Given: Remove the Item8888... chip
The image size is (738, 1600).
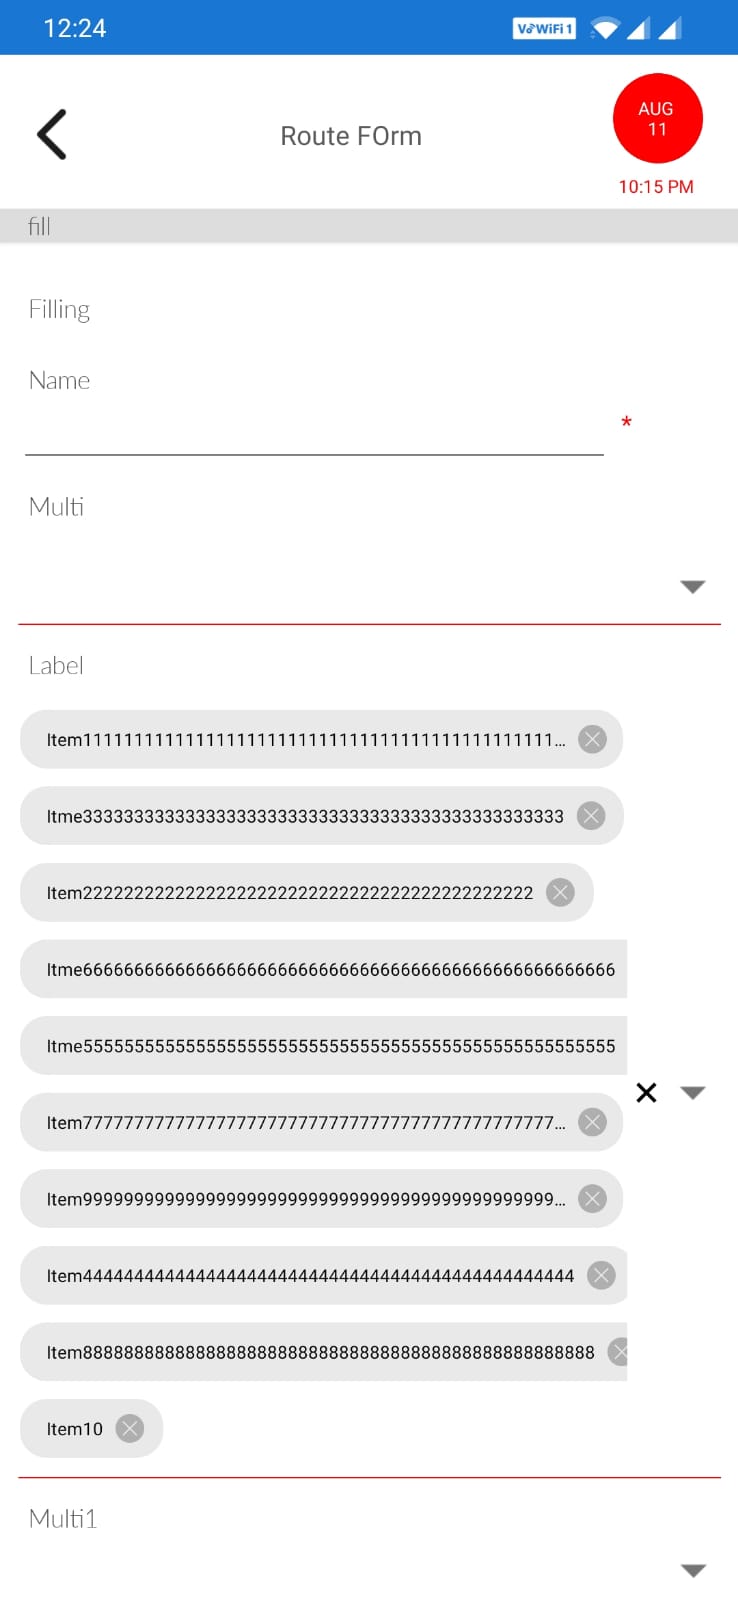Looking at the screenshot, I should tap(619, 1351).
